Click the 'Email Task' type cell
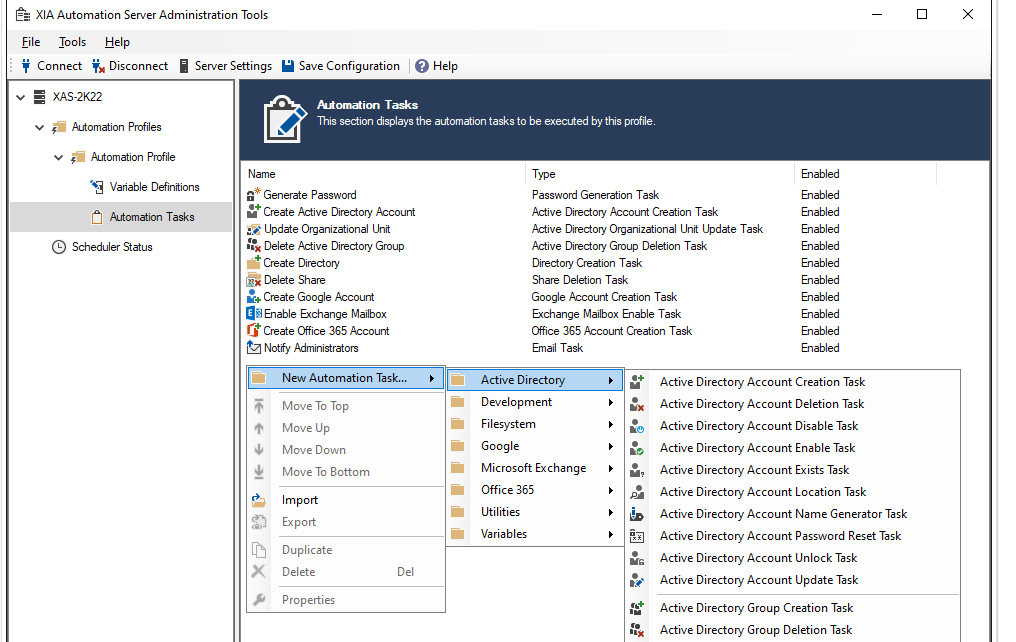Screen dimensions: 1016x642 point(557,348)
